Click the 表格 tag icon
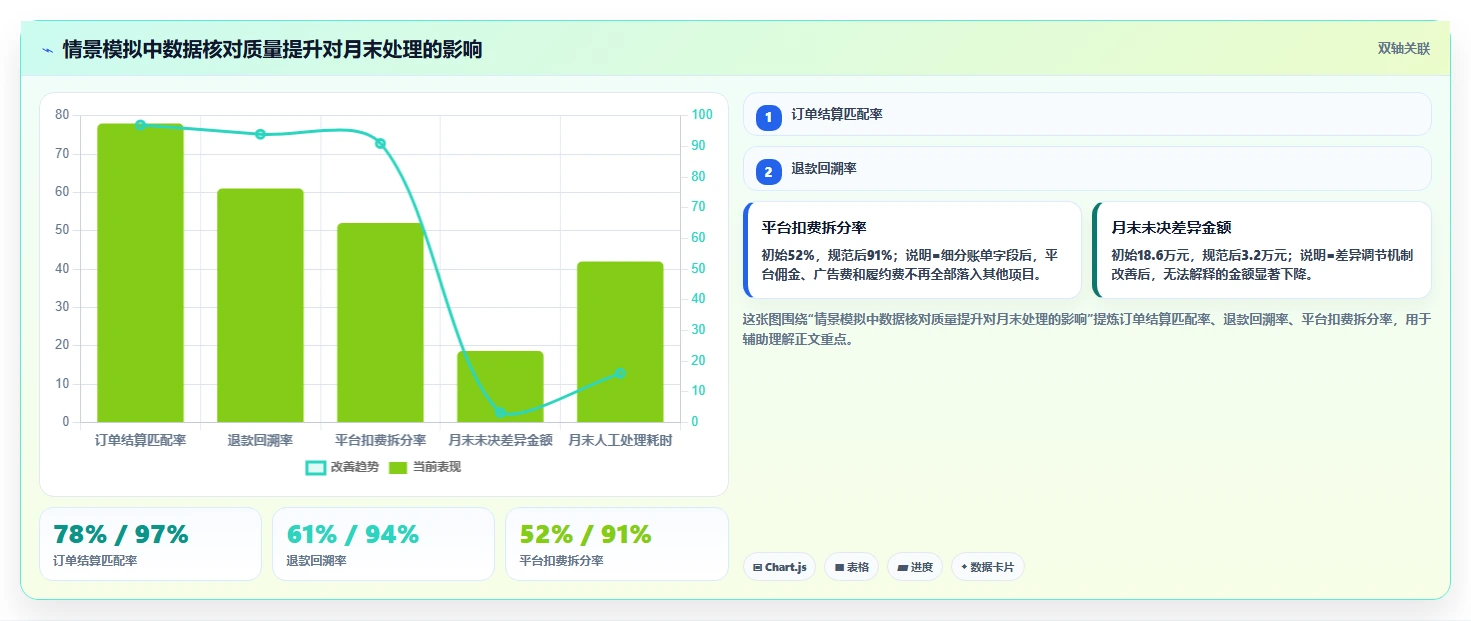 pos(840,567)
